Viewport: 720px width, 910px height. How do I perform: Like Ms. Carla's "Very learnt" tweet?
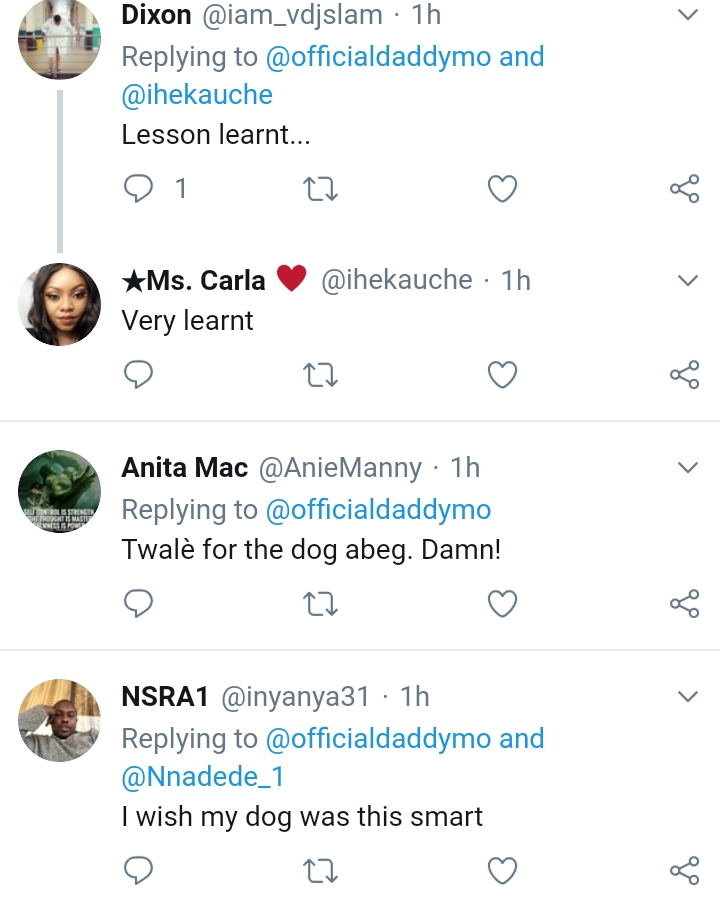pos(502,374)
